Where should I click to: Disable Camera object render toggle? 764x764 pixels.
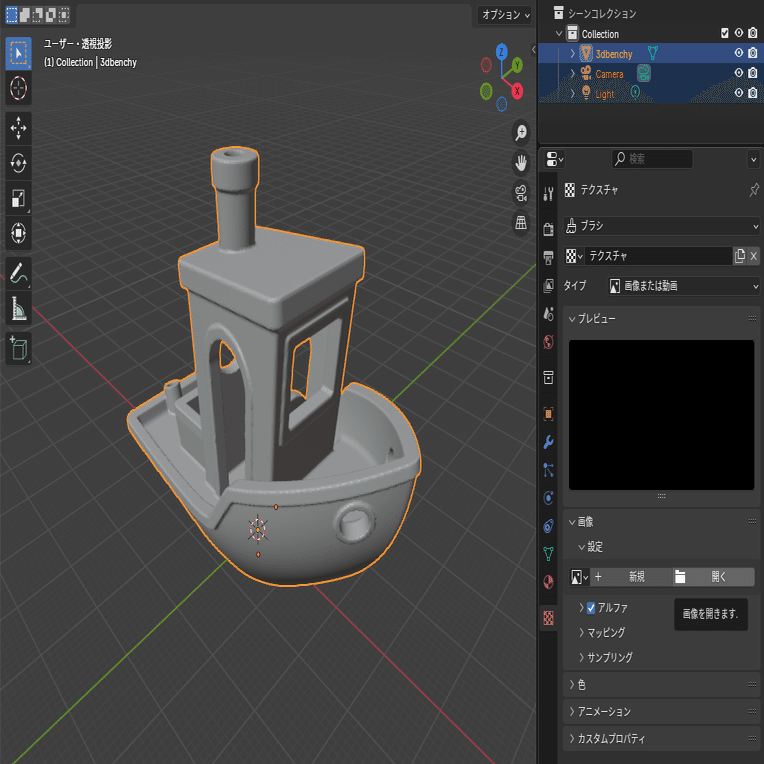(753, 73)
